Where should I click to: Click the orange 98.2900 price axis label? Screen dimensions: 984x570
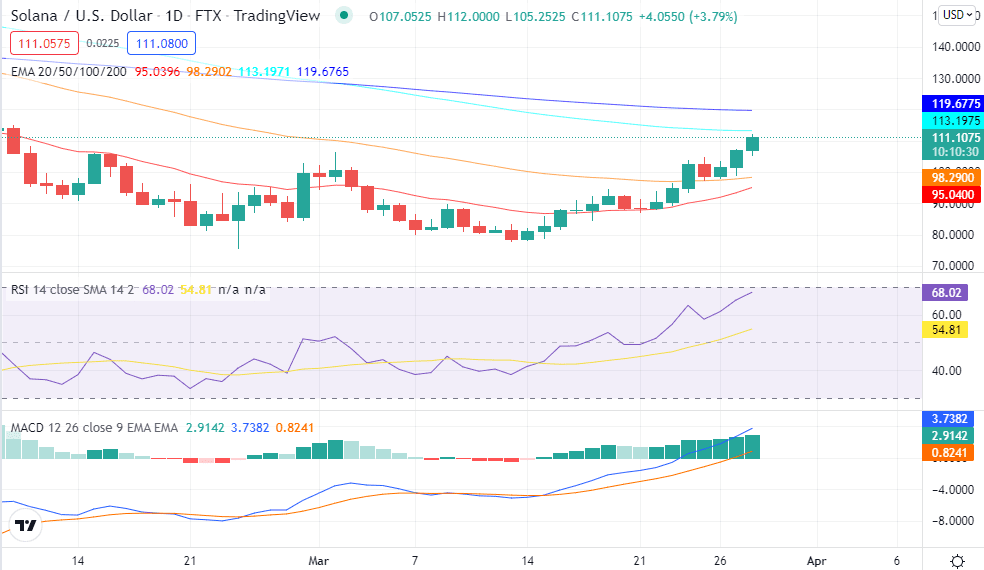click(x=953, y=178)
